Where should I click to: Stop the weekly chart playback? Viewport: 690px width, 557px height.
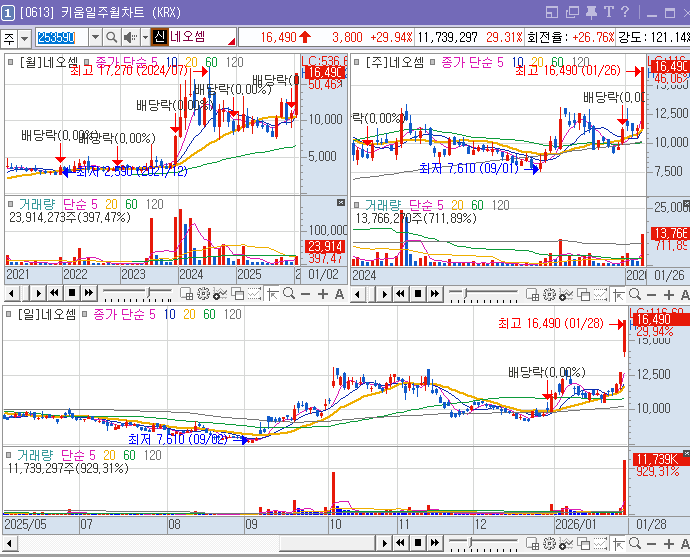[418, 294]
